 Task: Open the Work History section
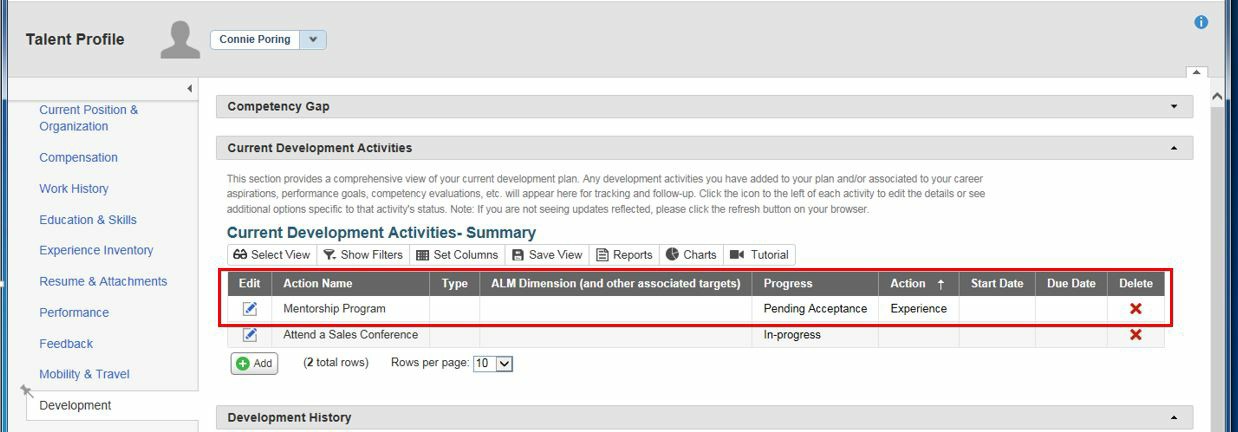74,189
